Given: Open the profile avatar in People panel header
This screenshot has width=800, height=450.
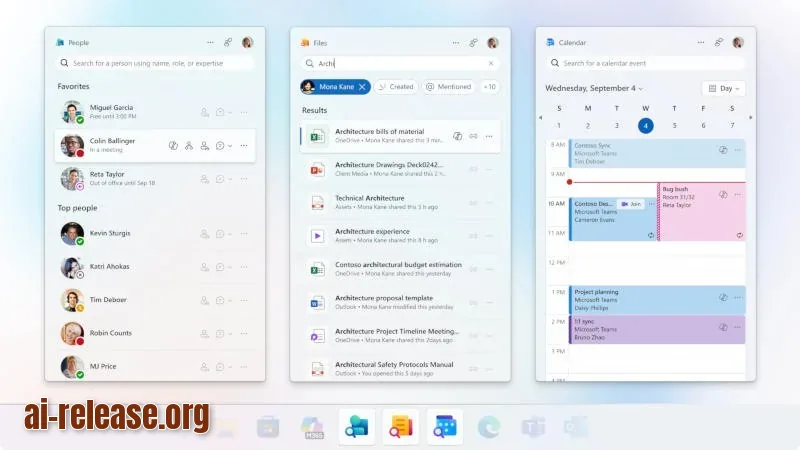Looking at the screenshot, I should point(247,43).
